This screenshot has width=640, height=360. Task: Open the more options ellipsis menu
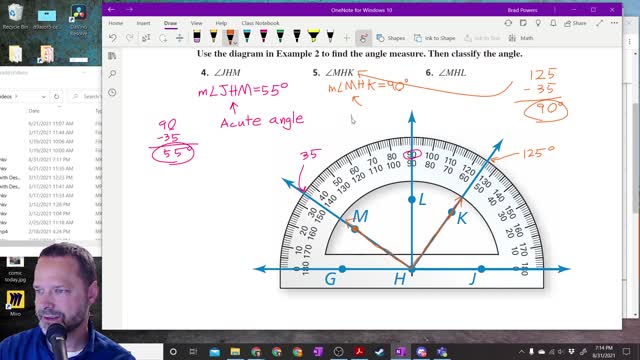[x=614, y=23]
